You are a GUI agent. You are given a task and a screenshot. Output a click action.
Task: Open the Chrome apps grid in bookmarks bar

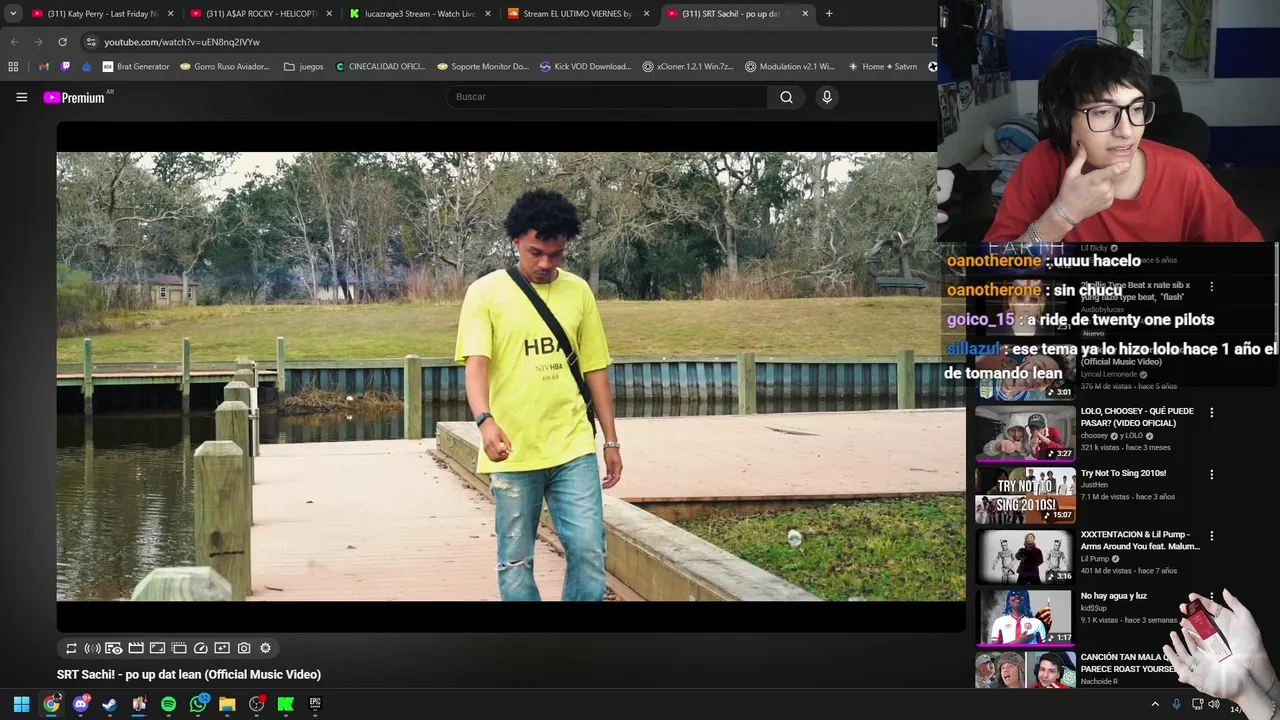pos(13,67)
